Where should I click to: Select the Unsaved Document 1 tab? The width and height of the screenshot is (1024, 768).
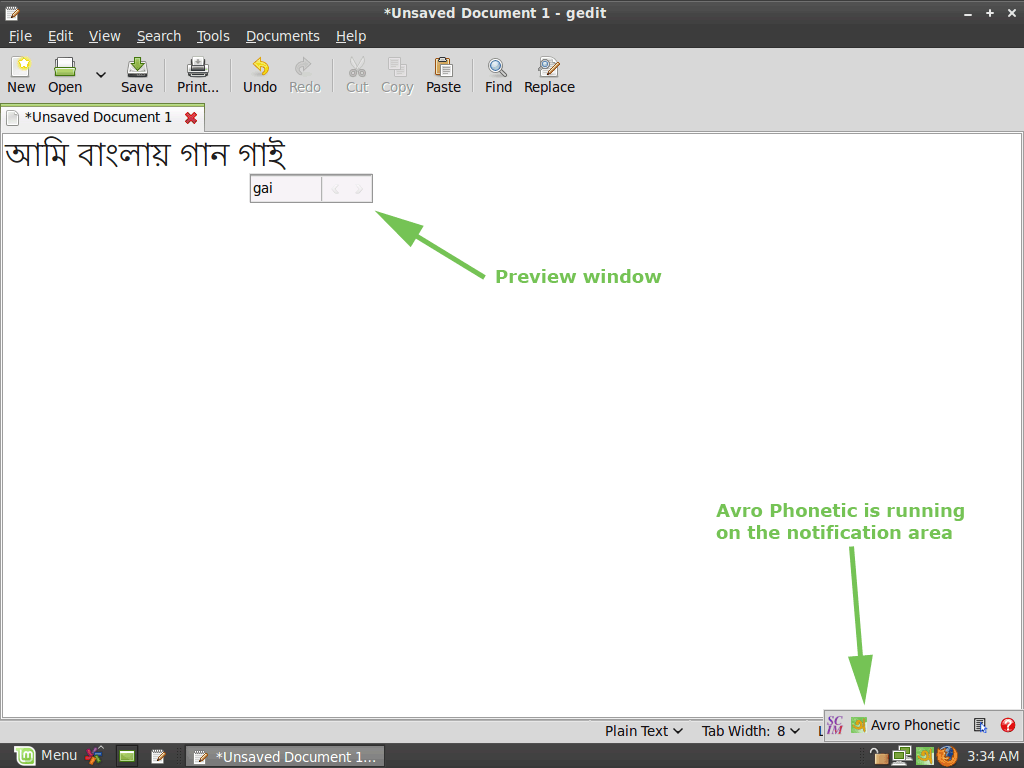click(x=97, y=117)
